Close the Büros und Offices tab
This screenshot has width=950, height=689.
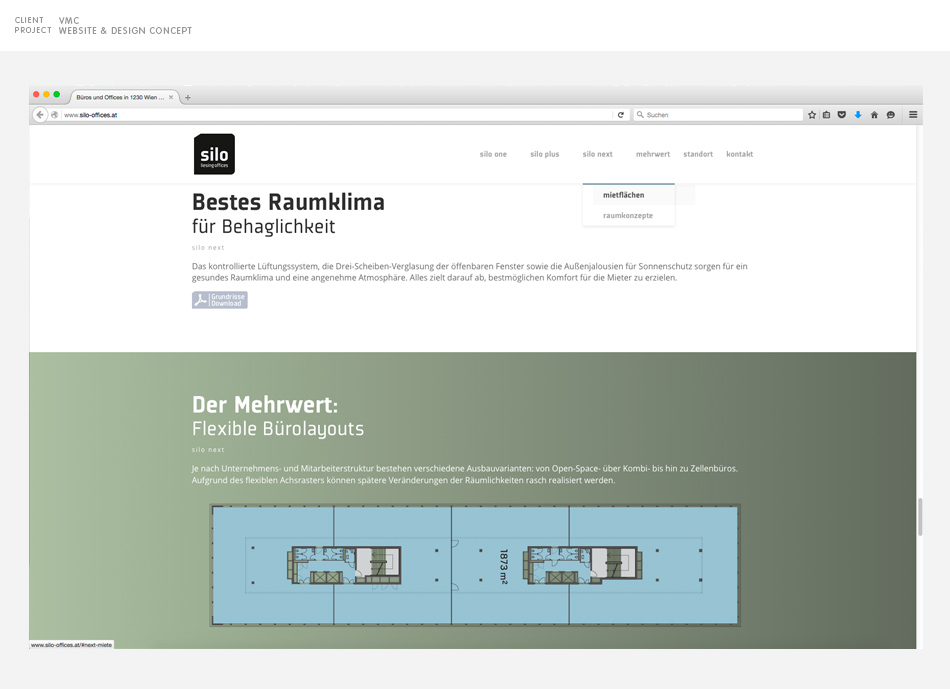tap(172, 98)
